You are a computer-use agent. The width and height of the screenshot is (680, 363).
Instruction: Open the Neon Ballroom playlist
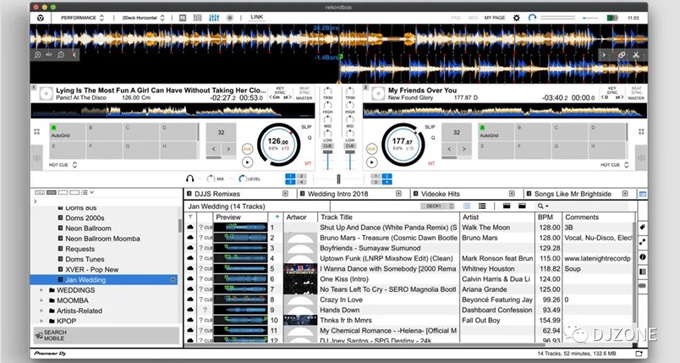pos(88,228)
